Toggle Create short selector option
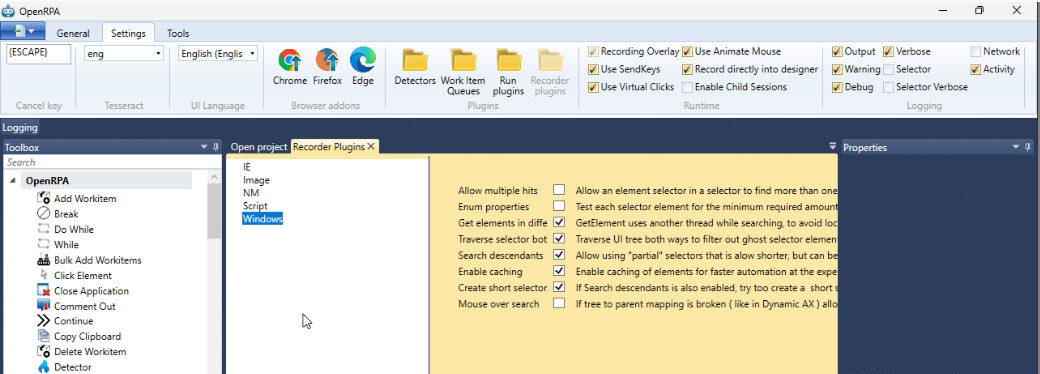Screen dimensions: 1040x374 coord(559,287)
